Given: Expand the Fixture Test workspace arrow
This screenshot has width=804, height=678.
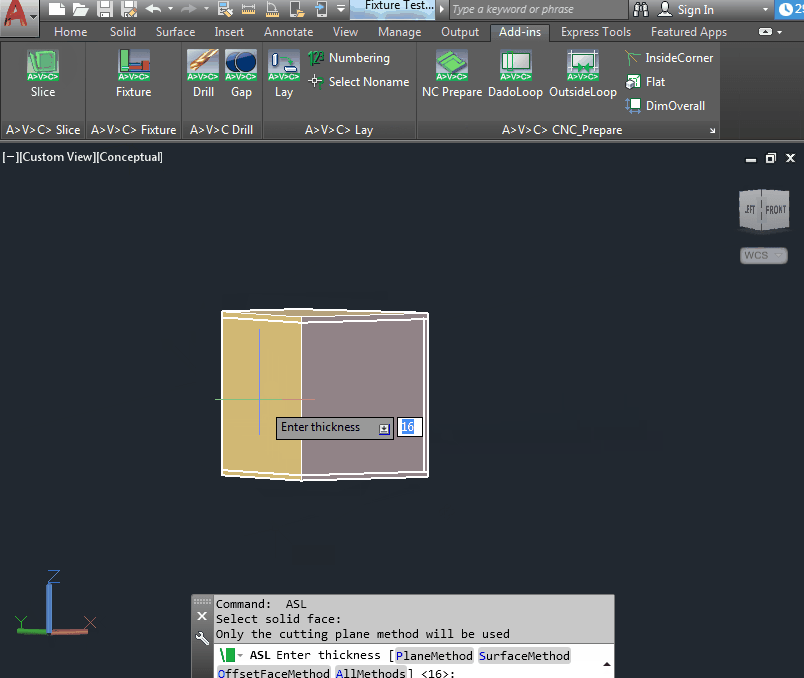Looking at the screenshot, I should click(x=441, y=9).
